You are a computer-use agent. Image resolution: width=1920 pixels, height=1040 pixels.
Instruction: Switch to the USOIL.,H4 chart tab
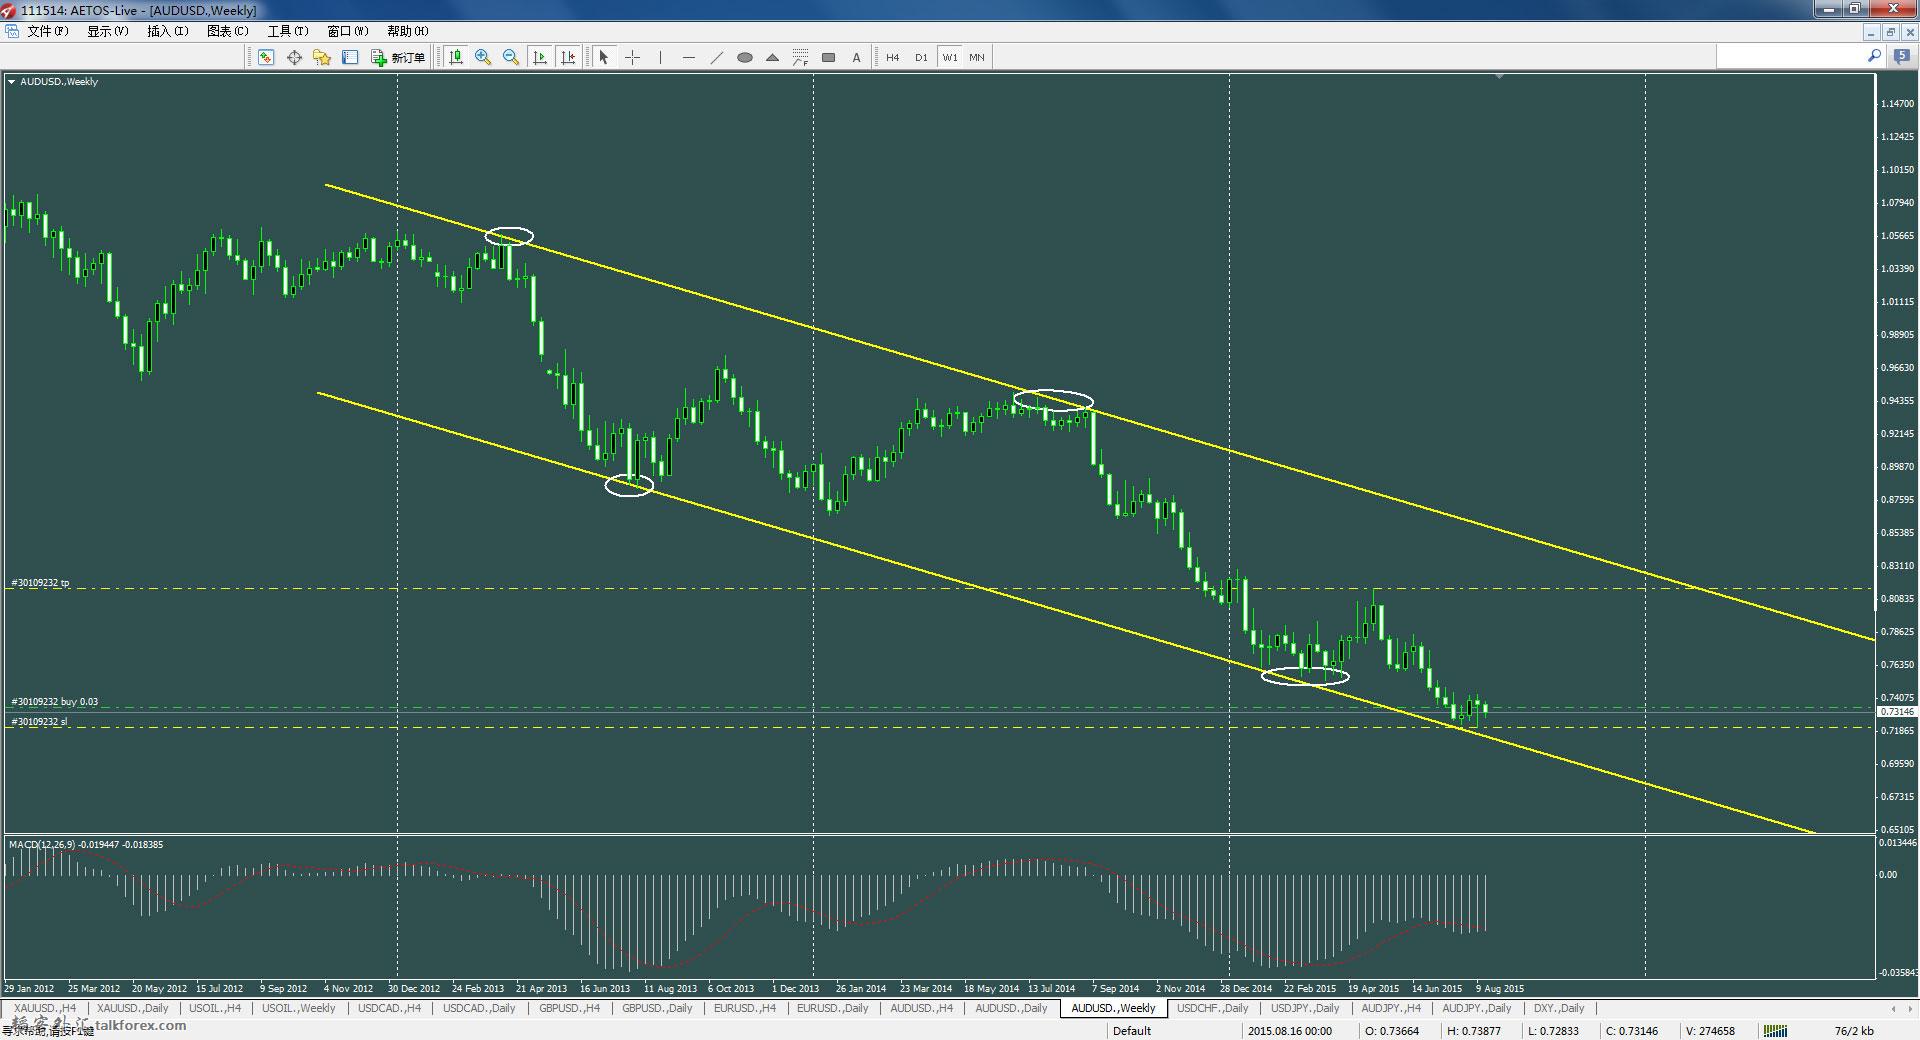point(215,1008)
